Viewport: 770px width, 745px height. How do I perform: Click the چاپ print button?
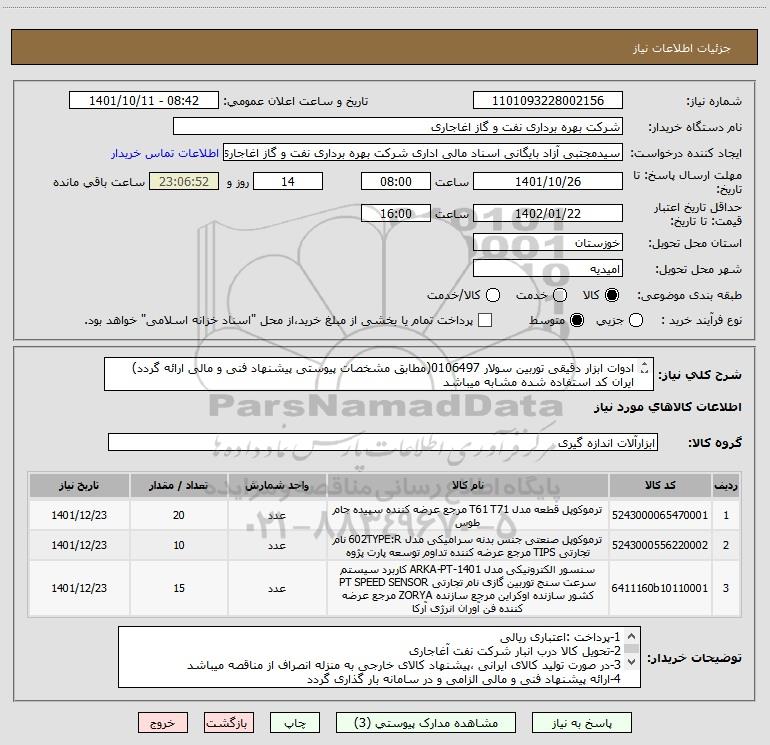295,723
